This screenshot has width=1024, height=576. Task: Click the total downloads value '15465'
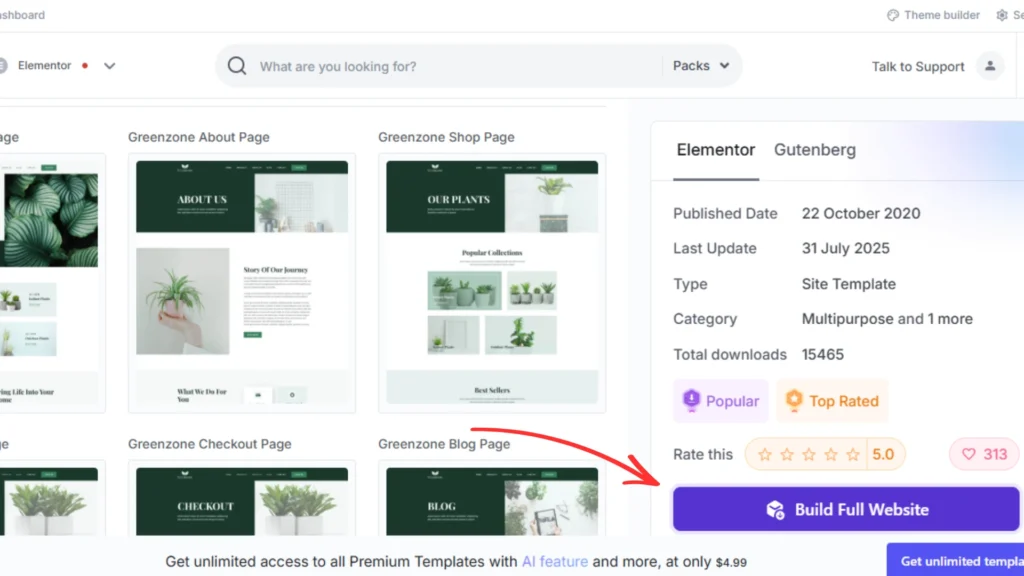[x=823, y=355]
